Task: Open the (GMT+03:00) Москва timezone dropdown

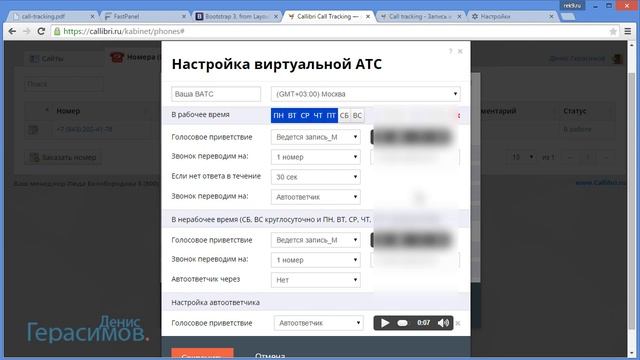Action: tap(366, 94)
